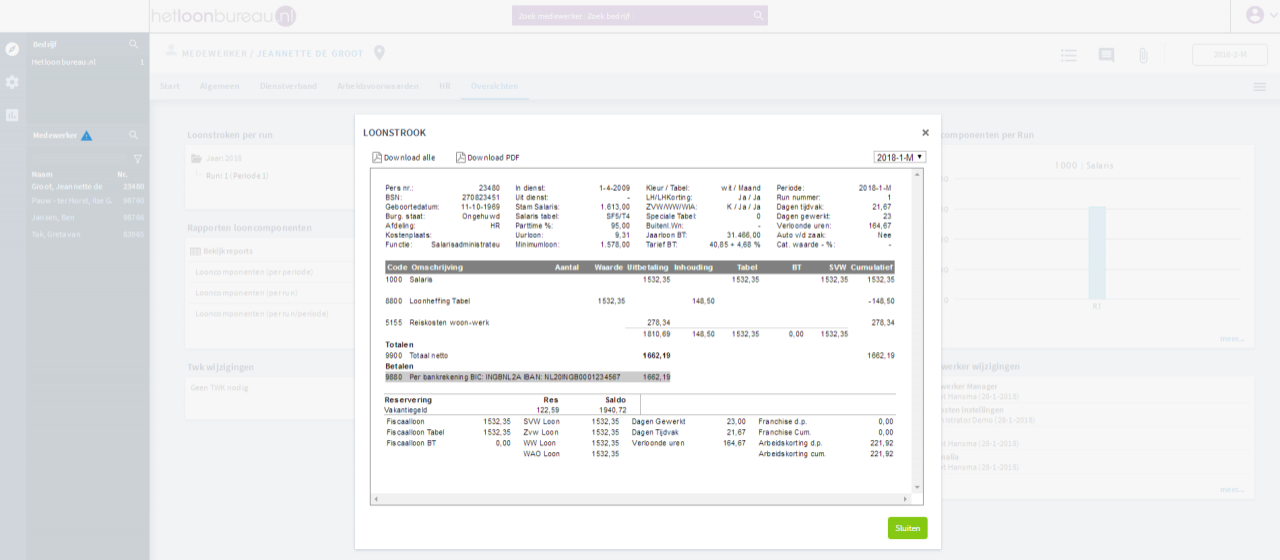
Task: Click the Download alle PDF link
Action: click(x=404, y=158)
